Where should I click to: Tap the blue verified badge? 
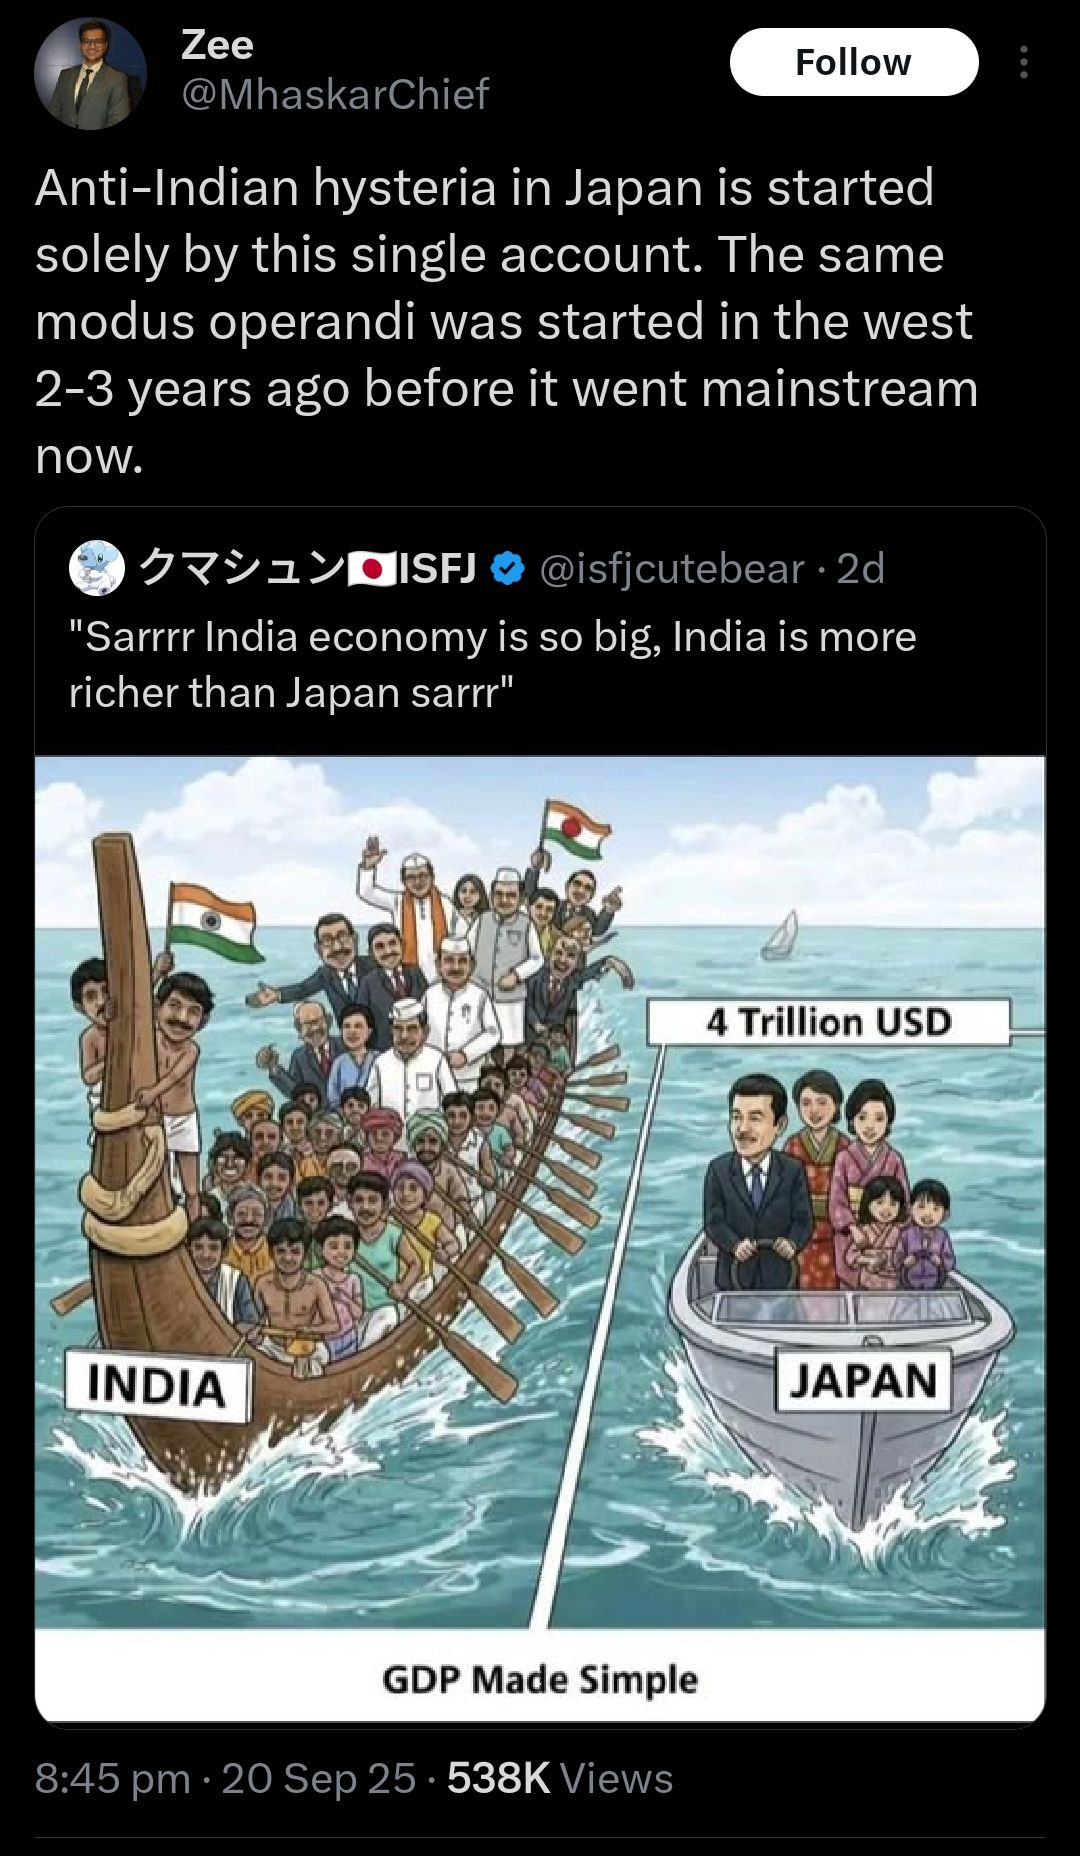[x=508, y=568]
